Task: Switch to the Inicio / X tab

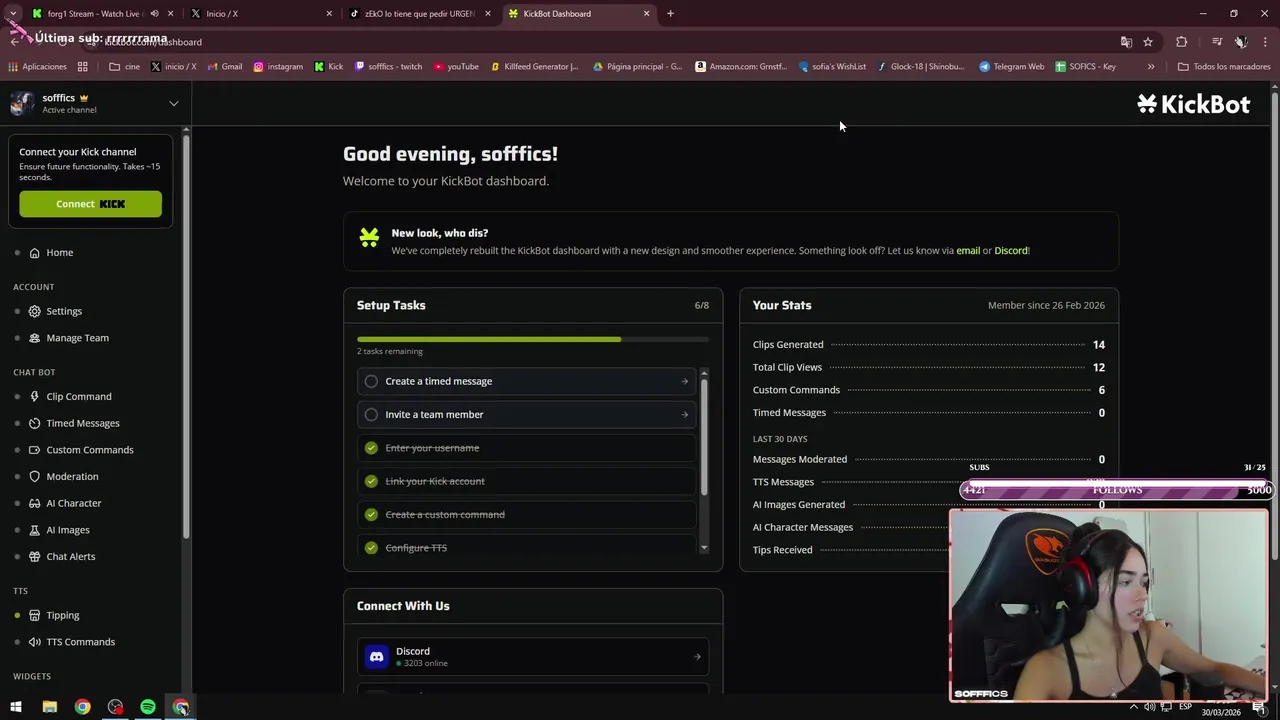Action: coord(262,14)
